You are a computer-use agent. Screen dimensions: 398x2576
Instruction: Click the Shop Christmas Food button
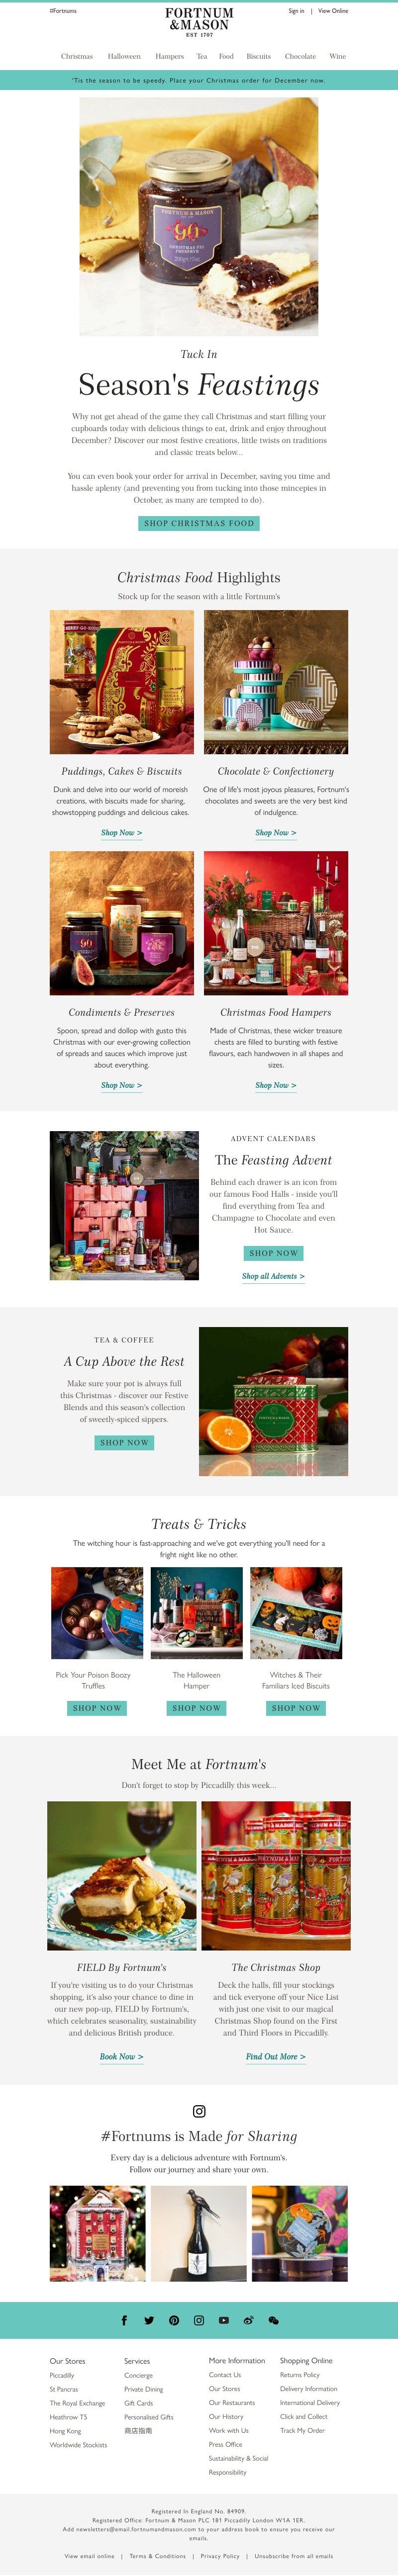tap(199, 523)
